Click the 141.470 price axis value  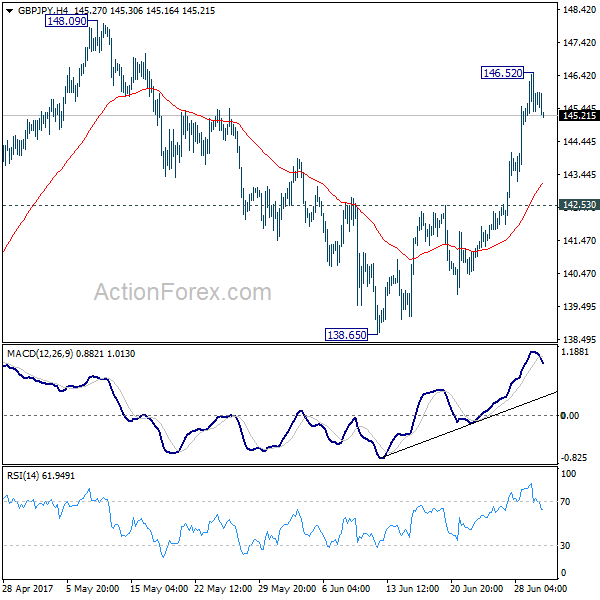(579, 241)
